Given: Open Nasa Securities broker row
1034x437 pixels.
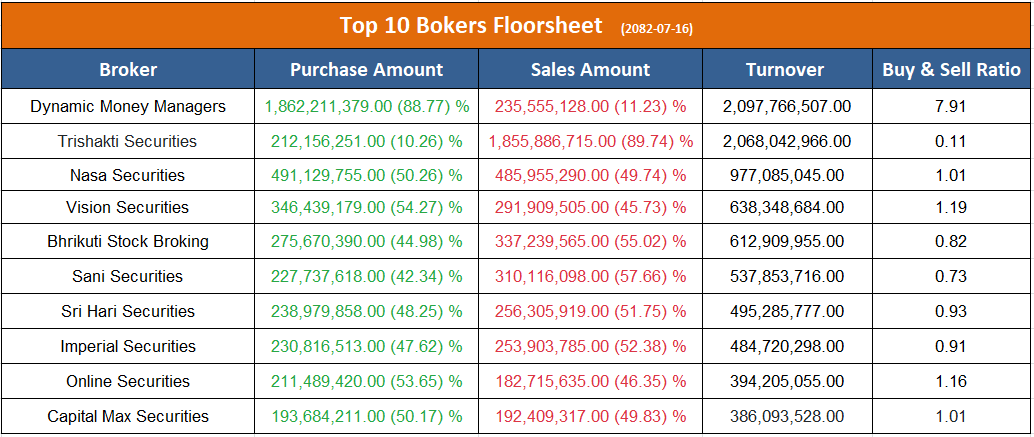Looking at the screenshot, I should [128, 175].
